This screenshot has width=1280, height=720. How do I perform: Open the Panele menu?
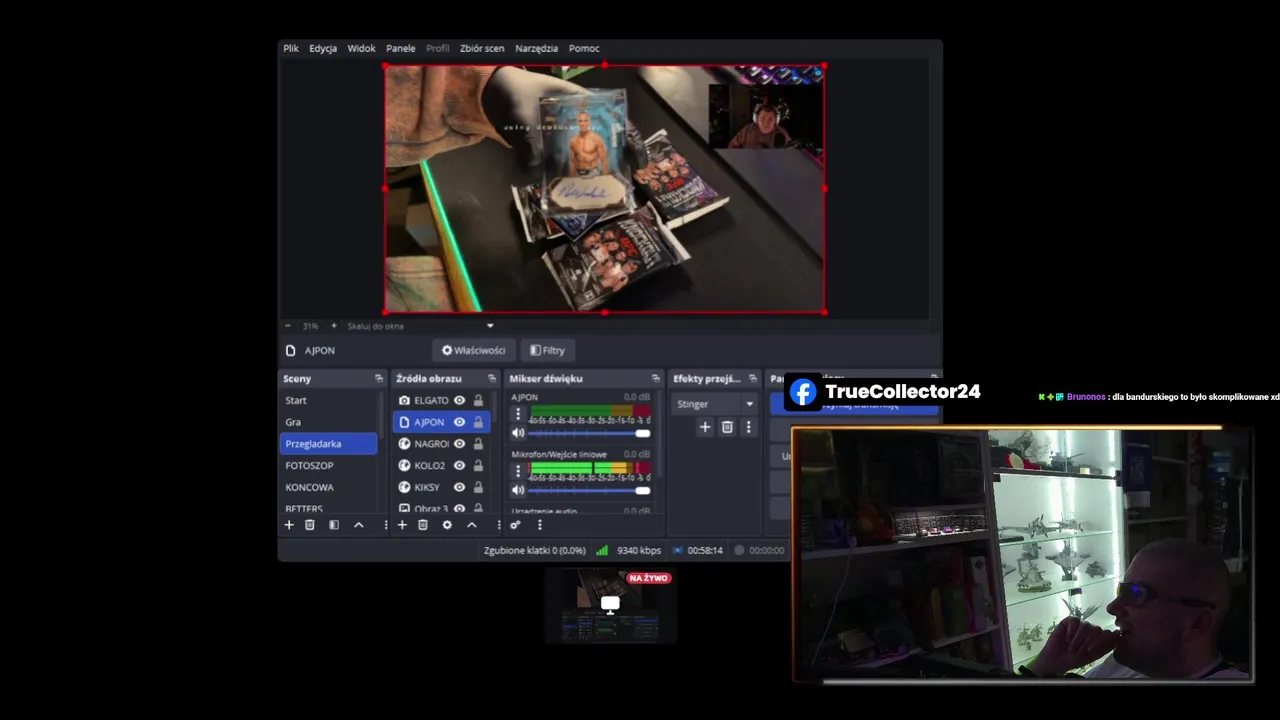click(x=400, y=48)
